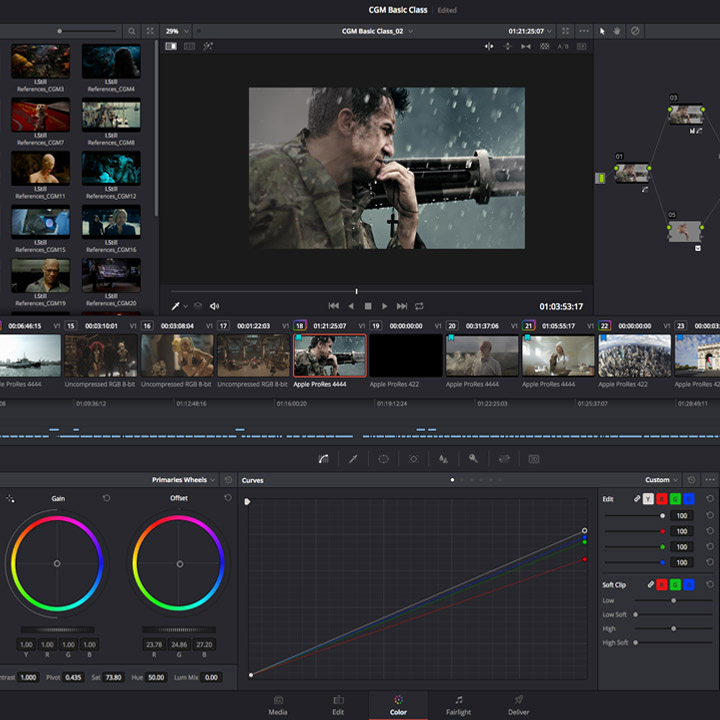
Task: Play the clip in reverse
Action: click(351, 306)
